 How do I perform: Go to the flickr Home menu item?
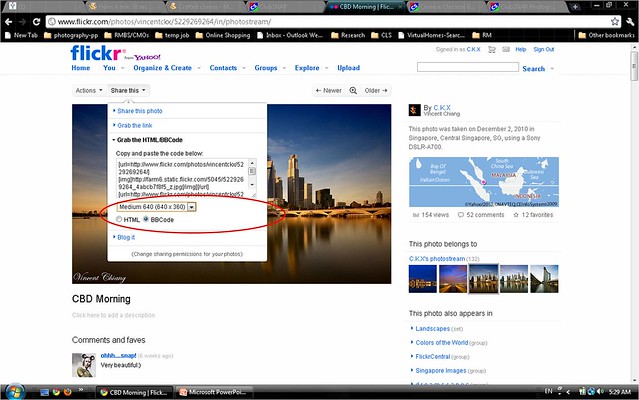(81, 68)
